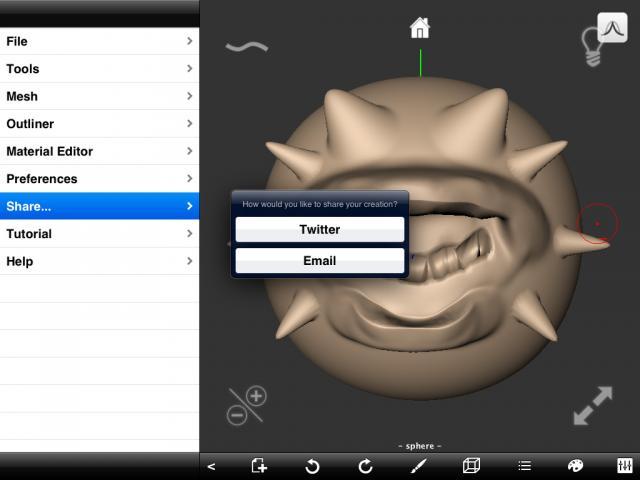Image resolution: width=640 pixels, height=480 pixels.
Task: Open the mixer sliders settings icon
Action: click(624, 466)
